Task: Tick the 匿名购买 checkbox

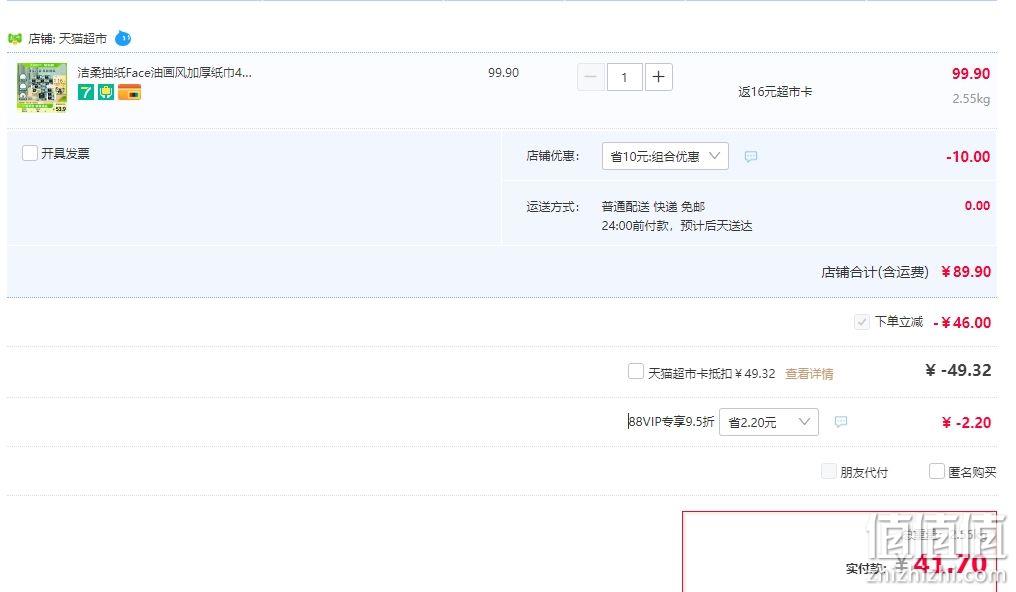Action: click(x=936, y=471)
